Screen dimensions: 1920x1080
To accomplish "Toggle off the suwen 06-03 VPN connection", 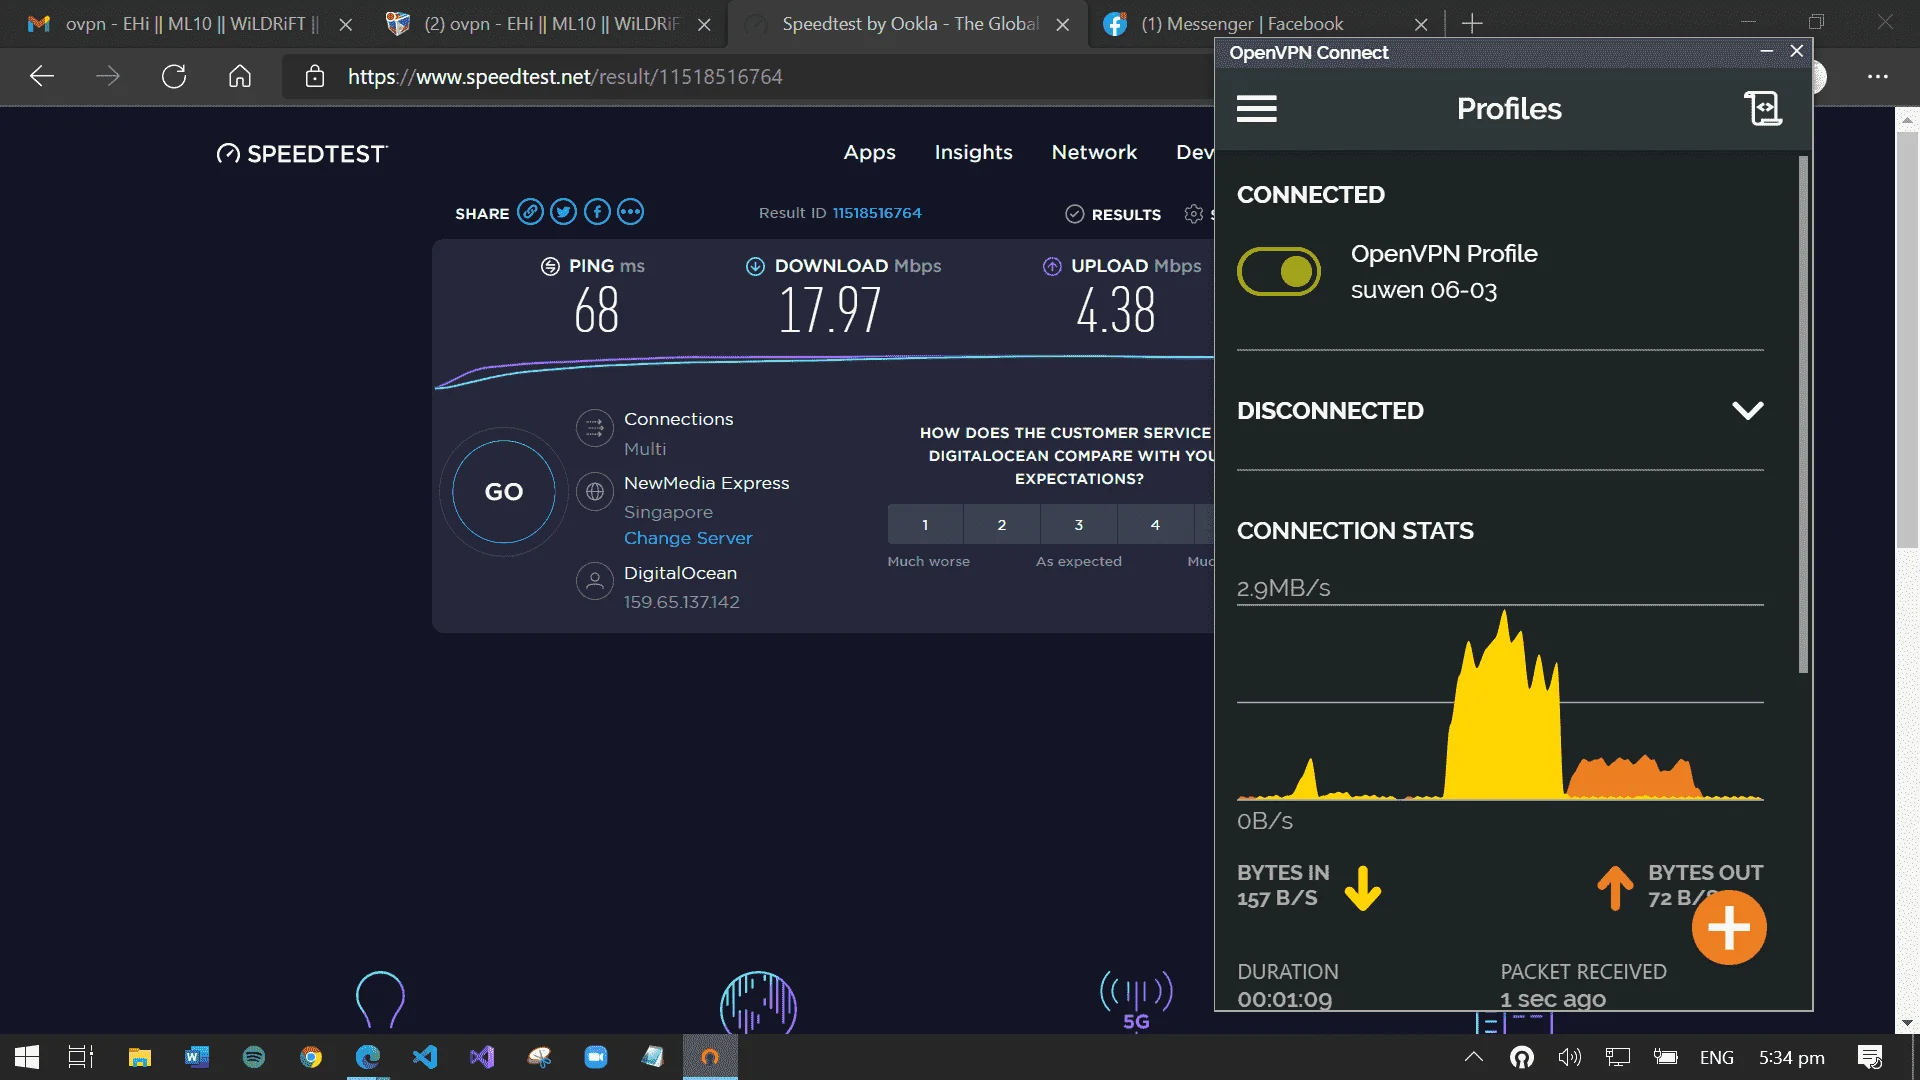I will (x=1279, y=272).
